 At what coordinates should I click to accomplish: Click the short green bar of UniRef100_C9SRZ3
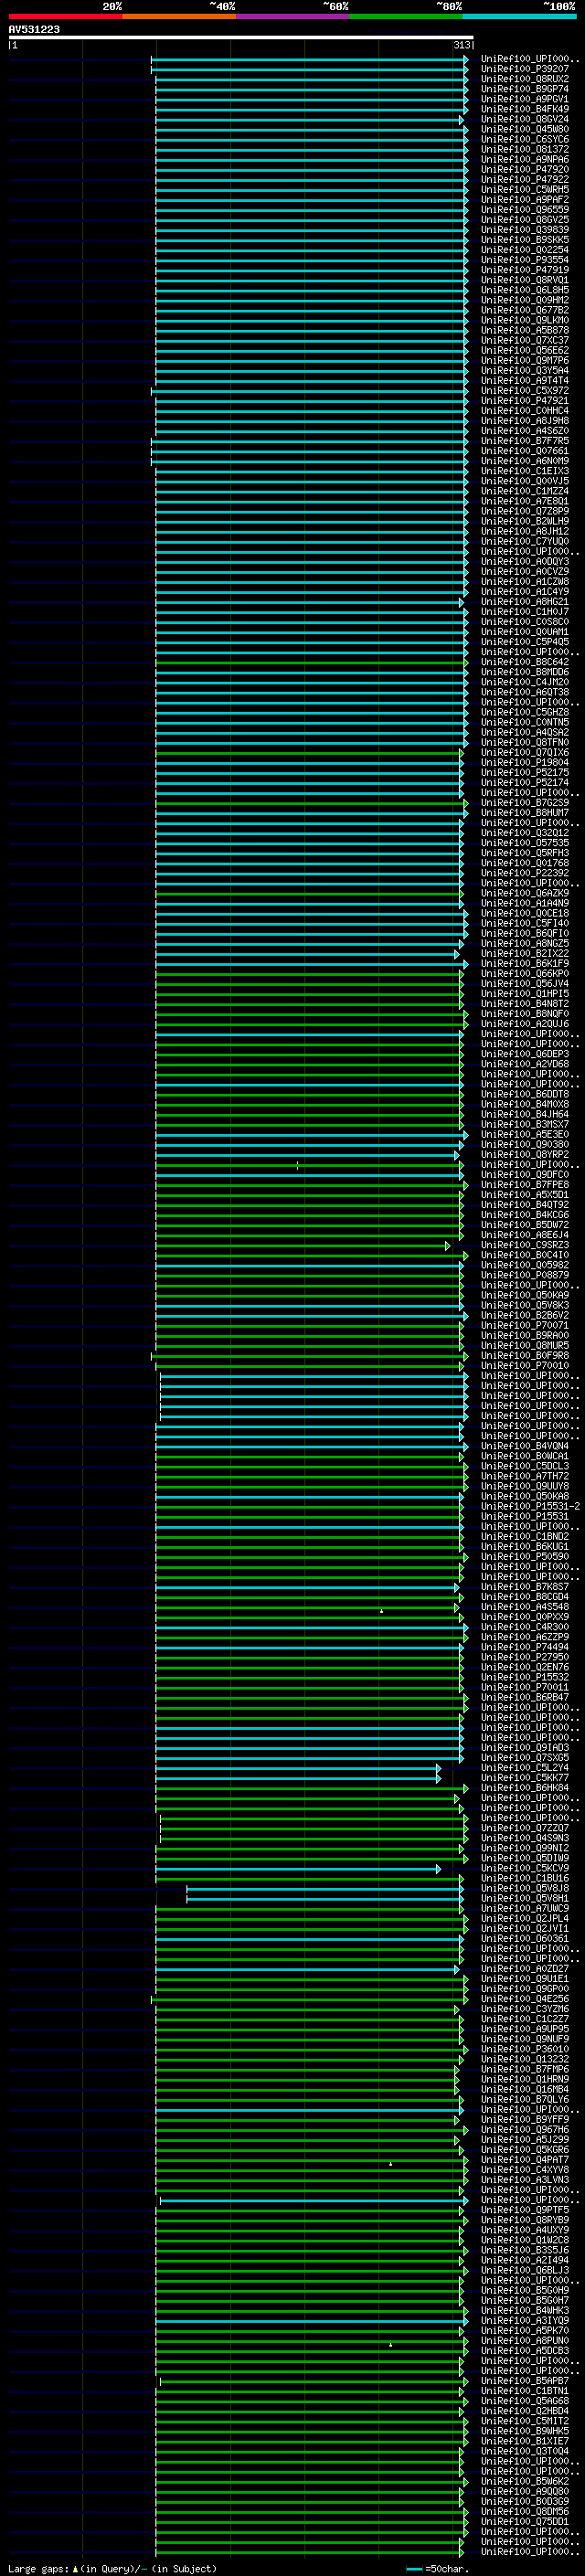[303, 1246]
